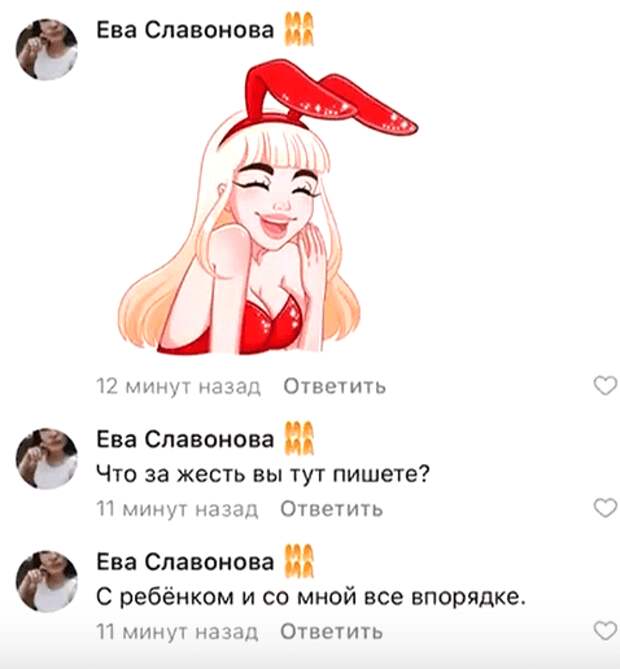Open the avatar beside the bunny sticker comment

(x=47, y=49)
